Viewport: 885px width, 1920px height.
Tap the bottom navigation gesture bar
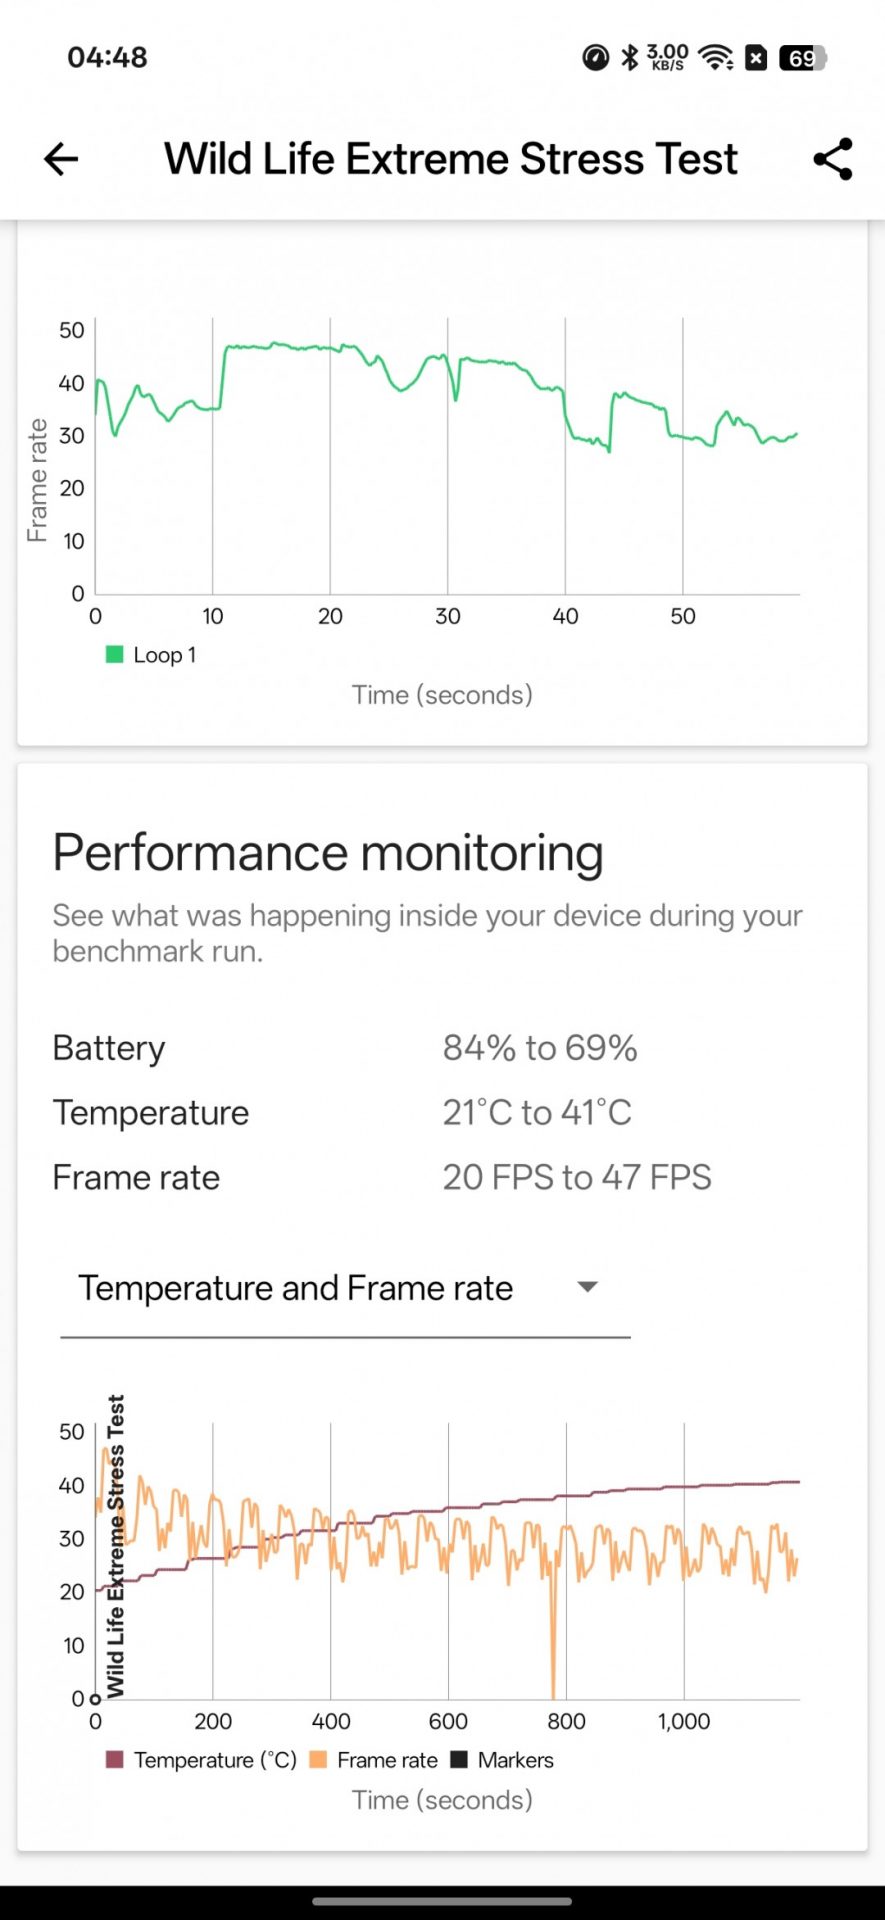click(x=442, y=1901)
